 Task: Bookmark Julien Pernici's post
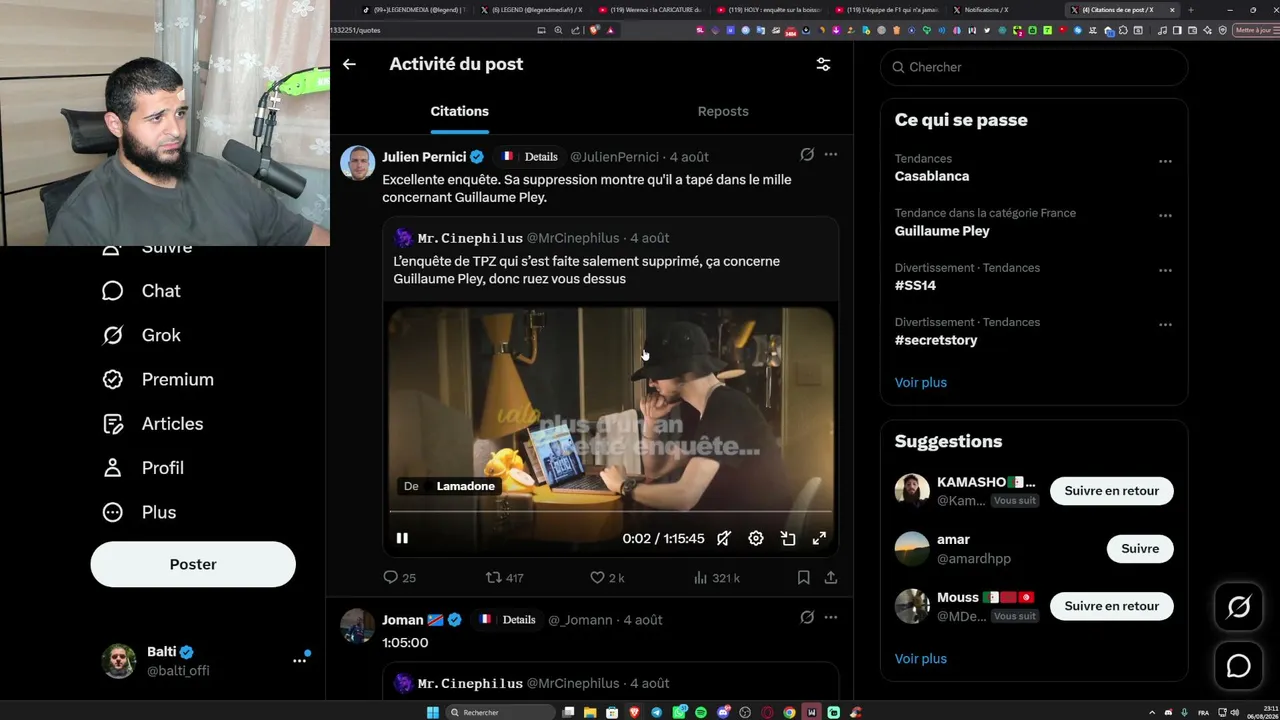[803, 578]
